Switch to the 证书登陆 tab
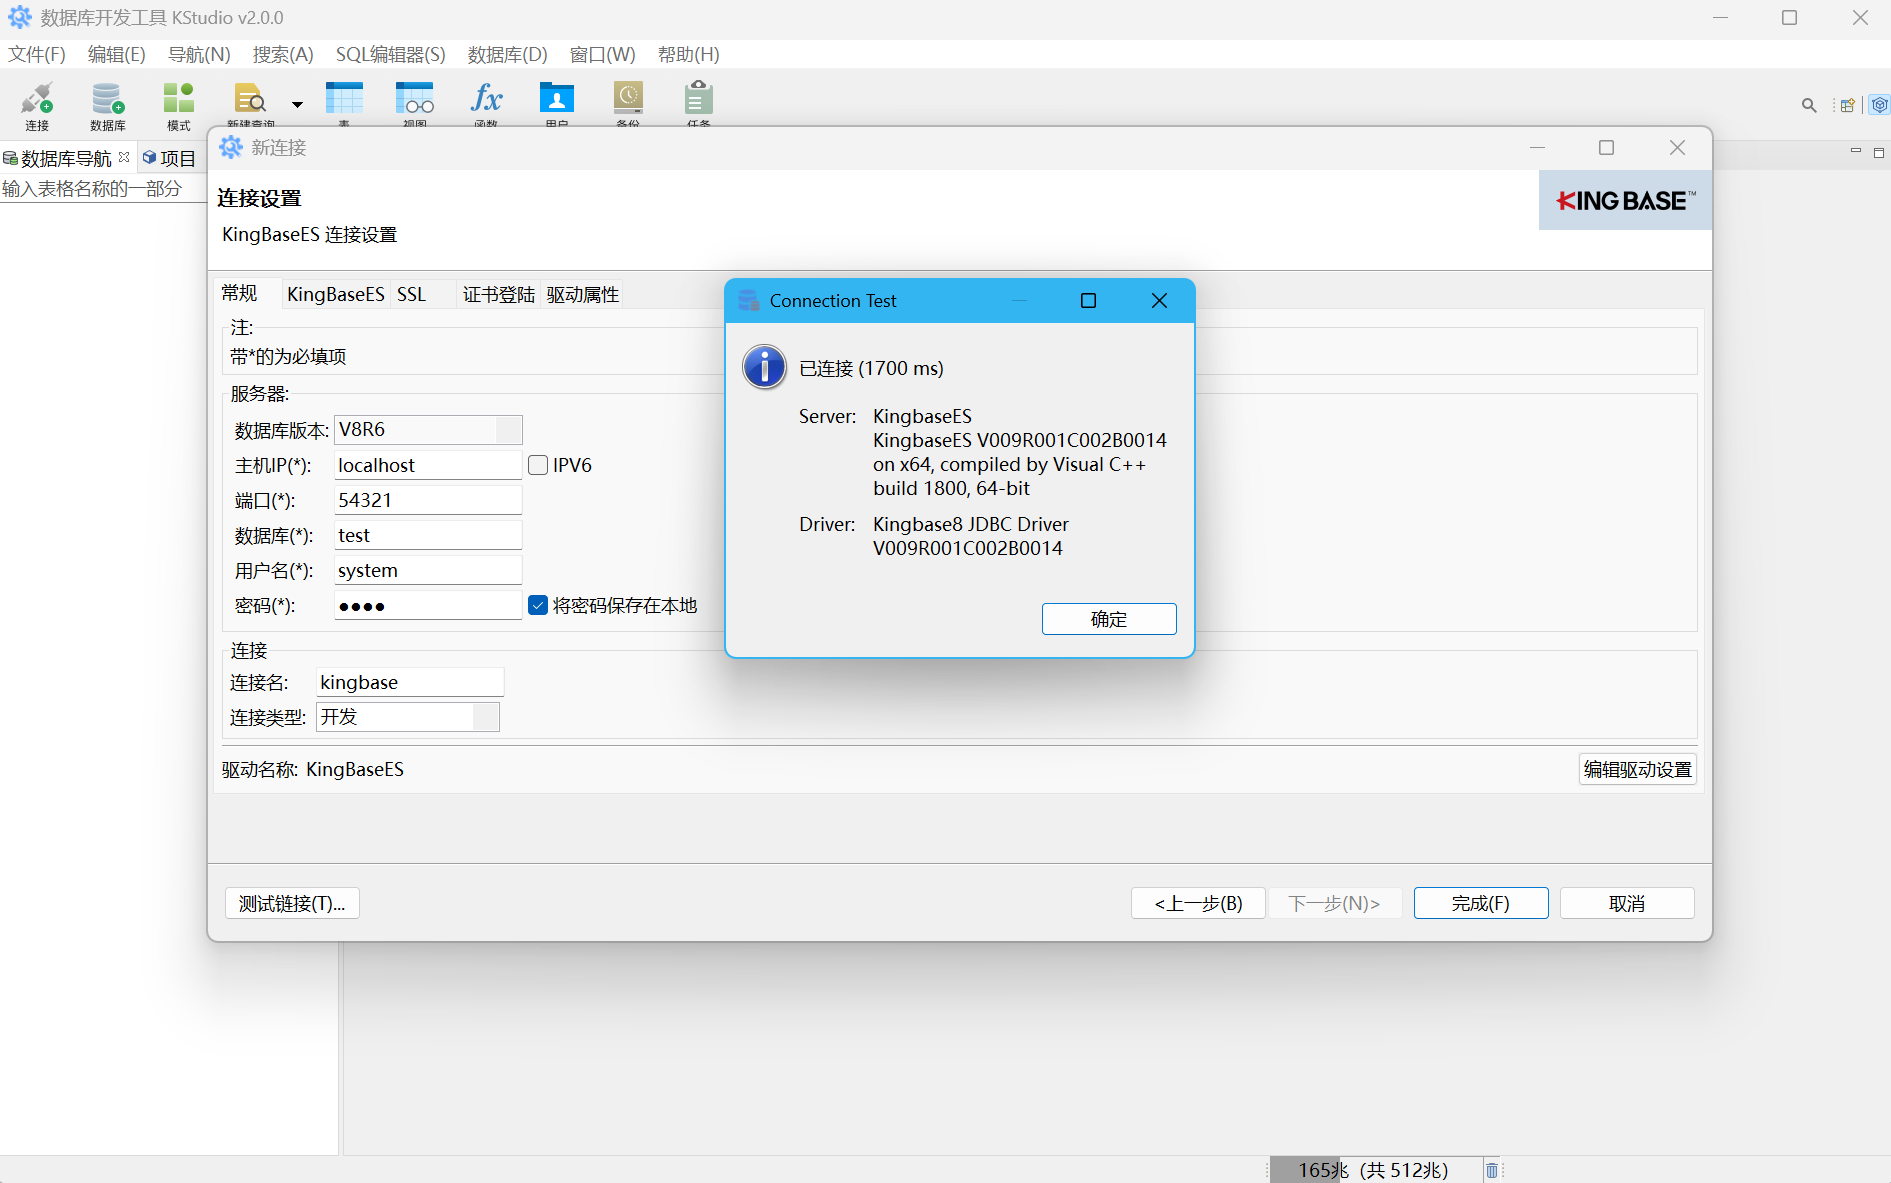 point(499,294)
